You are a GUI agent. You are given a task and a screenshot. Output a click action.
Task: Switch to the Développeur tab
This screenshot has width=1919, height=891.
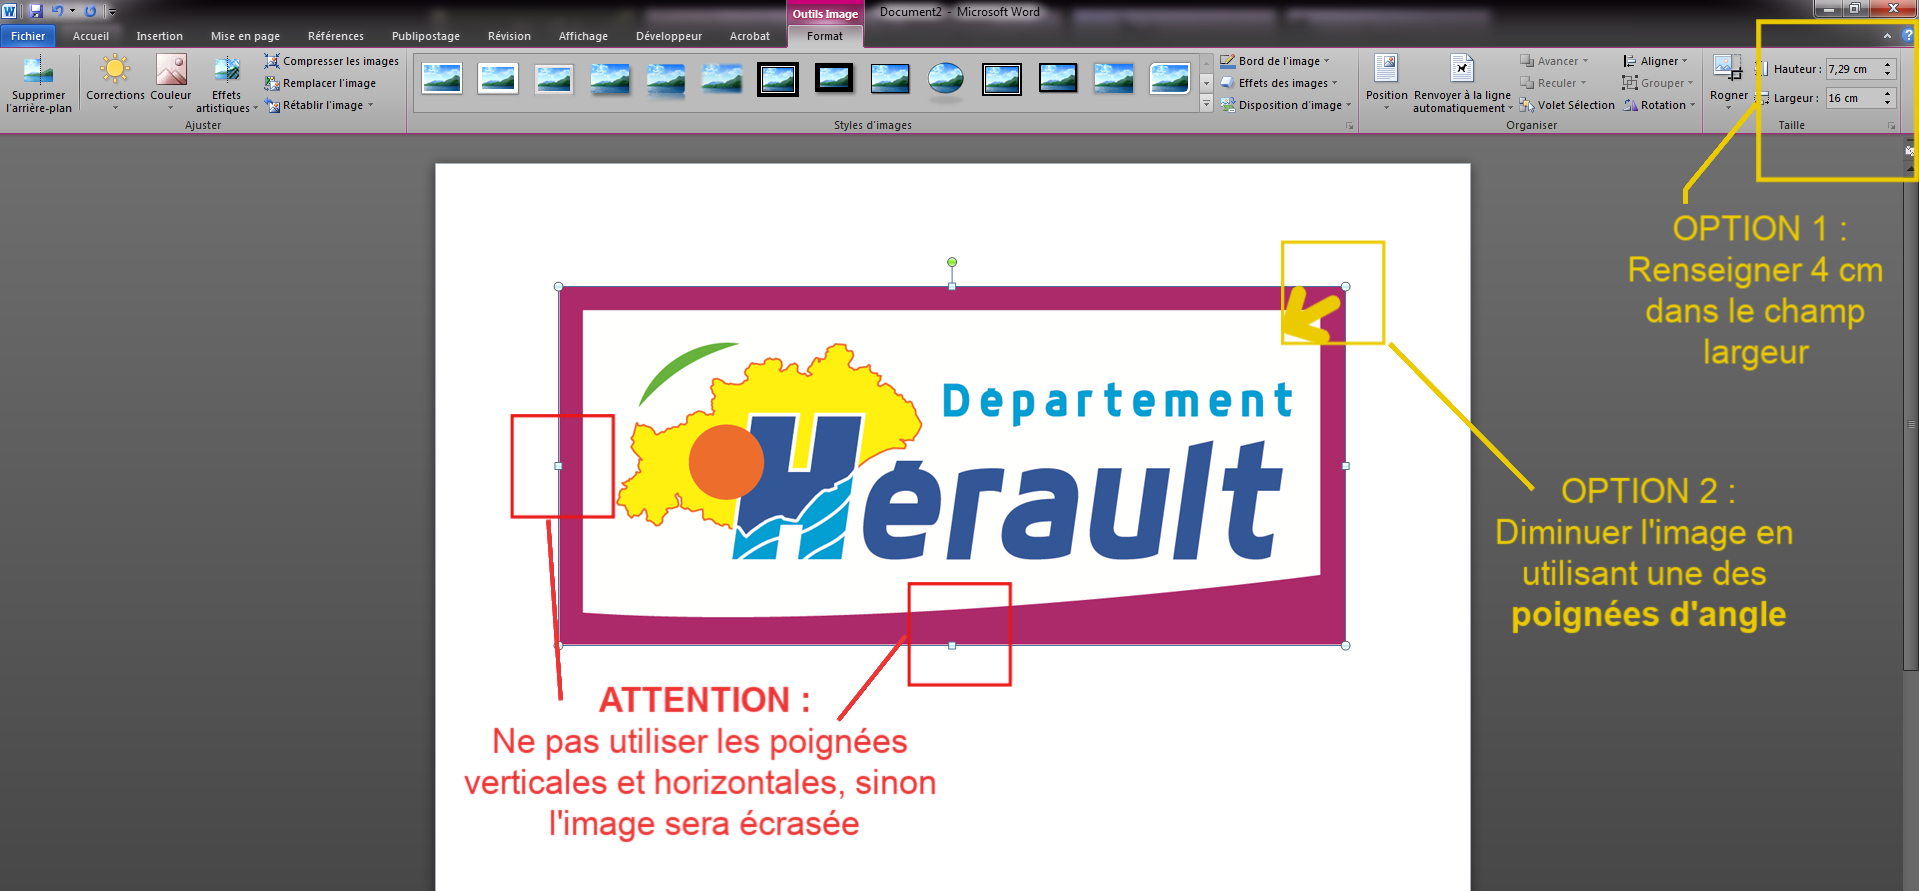669,36
